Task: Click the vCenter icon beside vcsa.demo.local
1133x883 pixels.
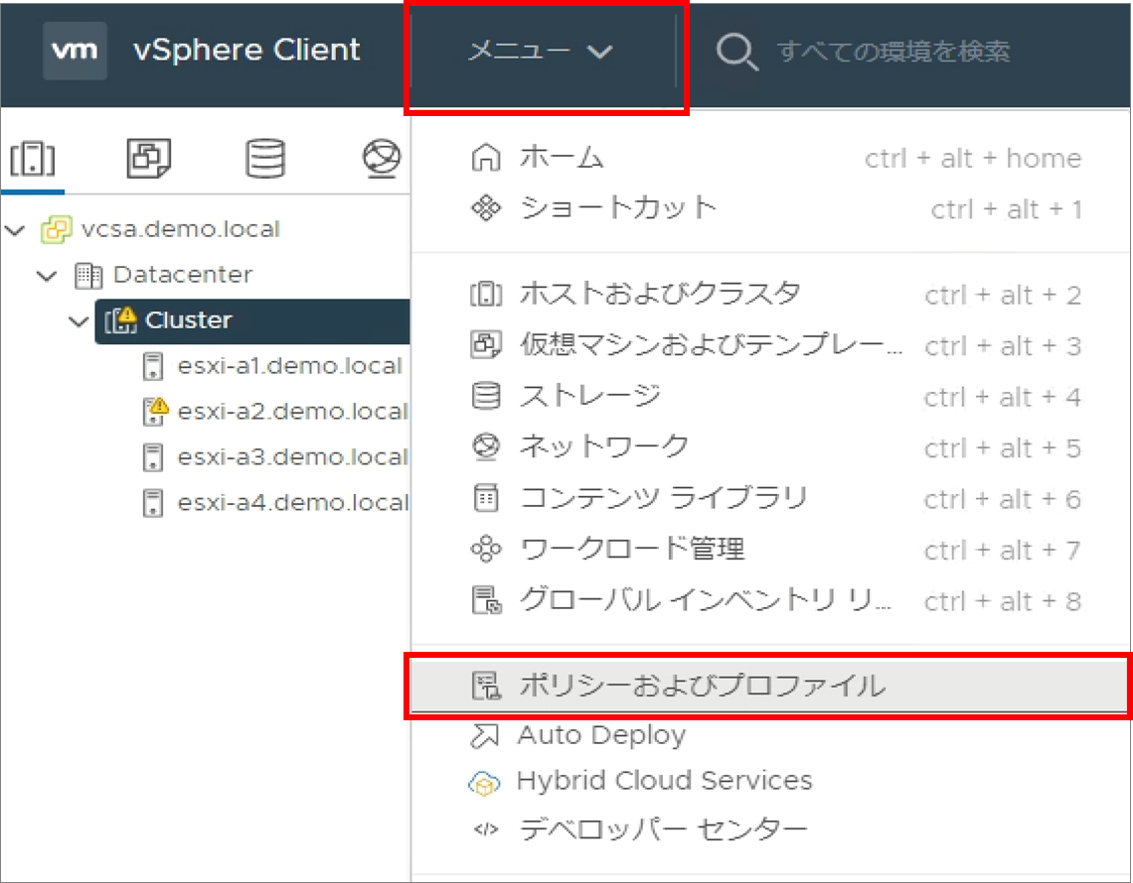Action: coord(56,230)
